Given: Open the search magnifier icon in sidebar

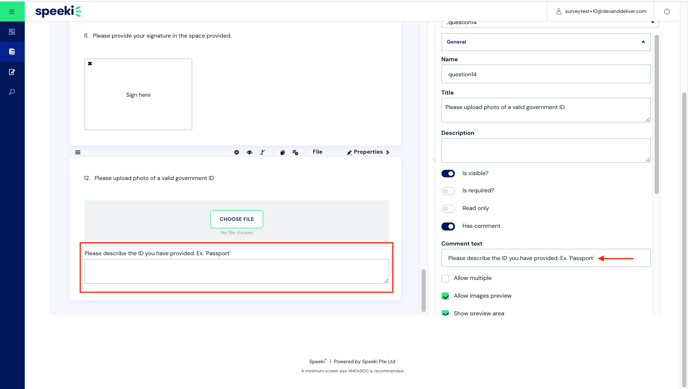Looking at the screenshot, I should pyautogui.click(x=12, y=92).
